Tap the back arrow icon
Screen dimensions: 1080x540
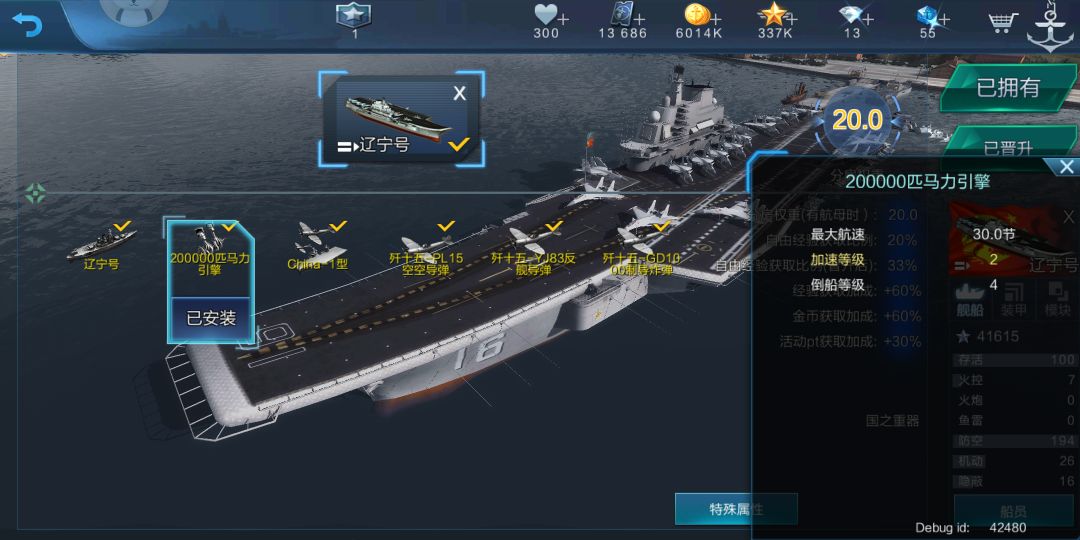[28, 24]
